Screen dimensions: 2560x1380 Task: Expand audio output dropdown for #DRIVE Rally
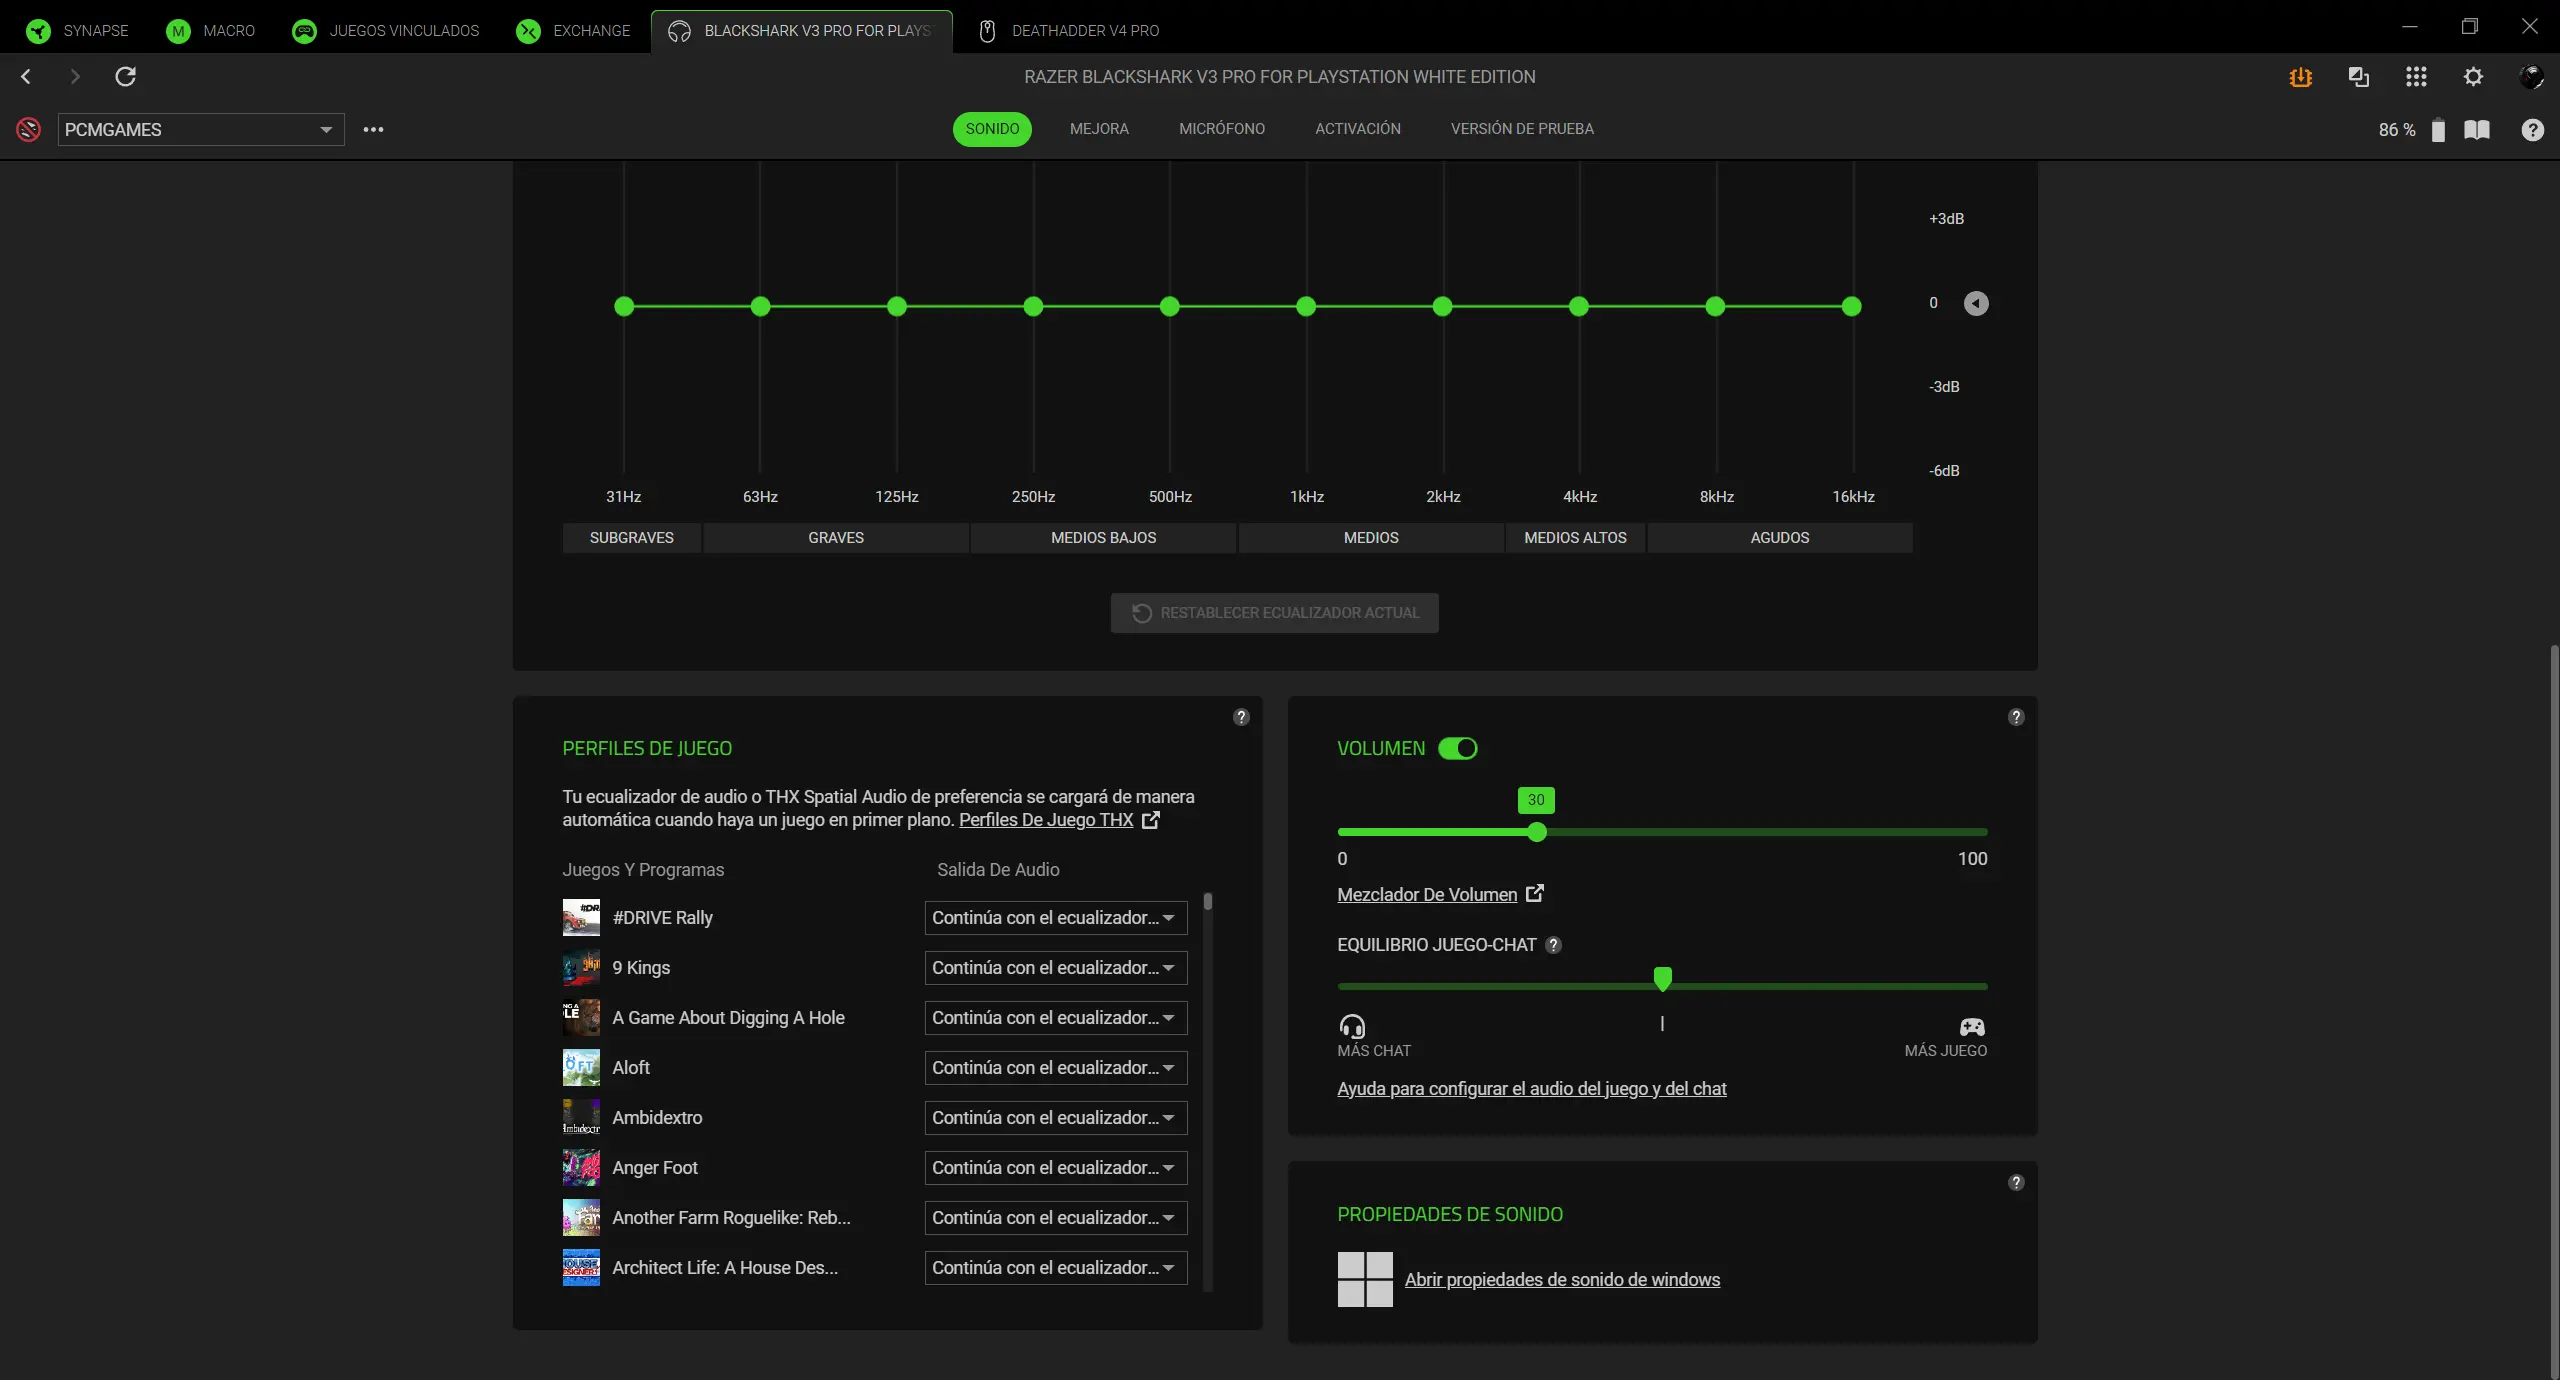(x=1056, y=918)
